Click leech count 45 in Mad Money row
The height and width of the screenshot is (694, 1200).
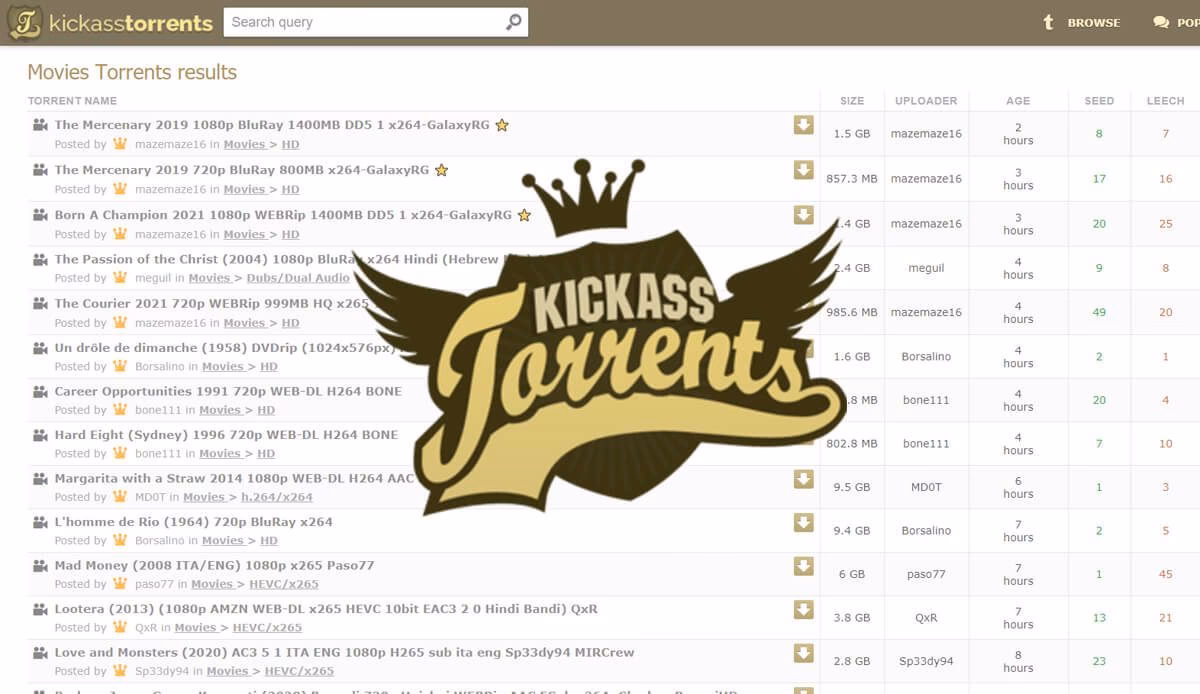coord(1165,575)
